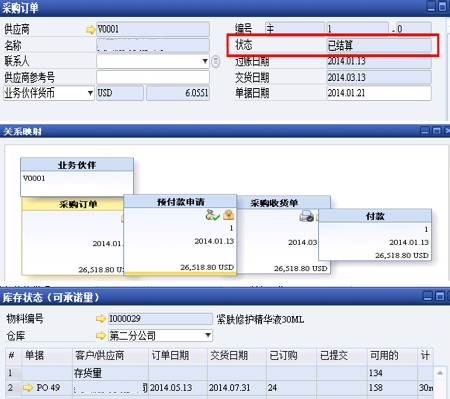Screen dimensions: 450x399
Task: Click the golden link arrow beside supplier V0001
Action: point(90,30)
